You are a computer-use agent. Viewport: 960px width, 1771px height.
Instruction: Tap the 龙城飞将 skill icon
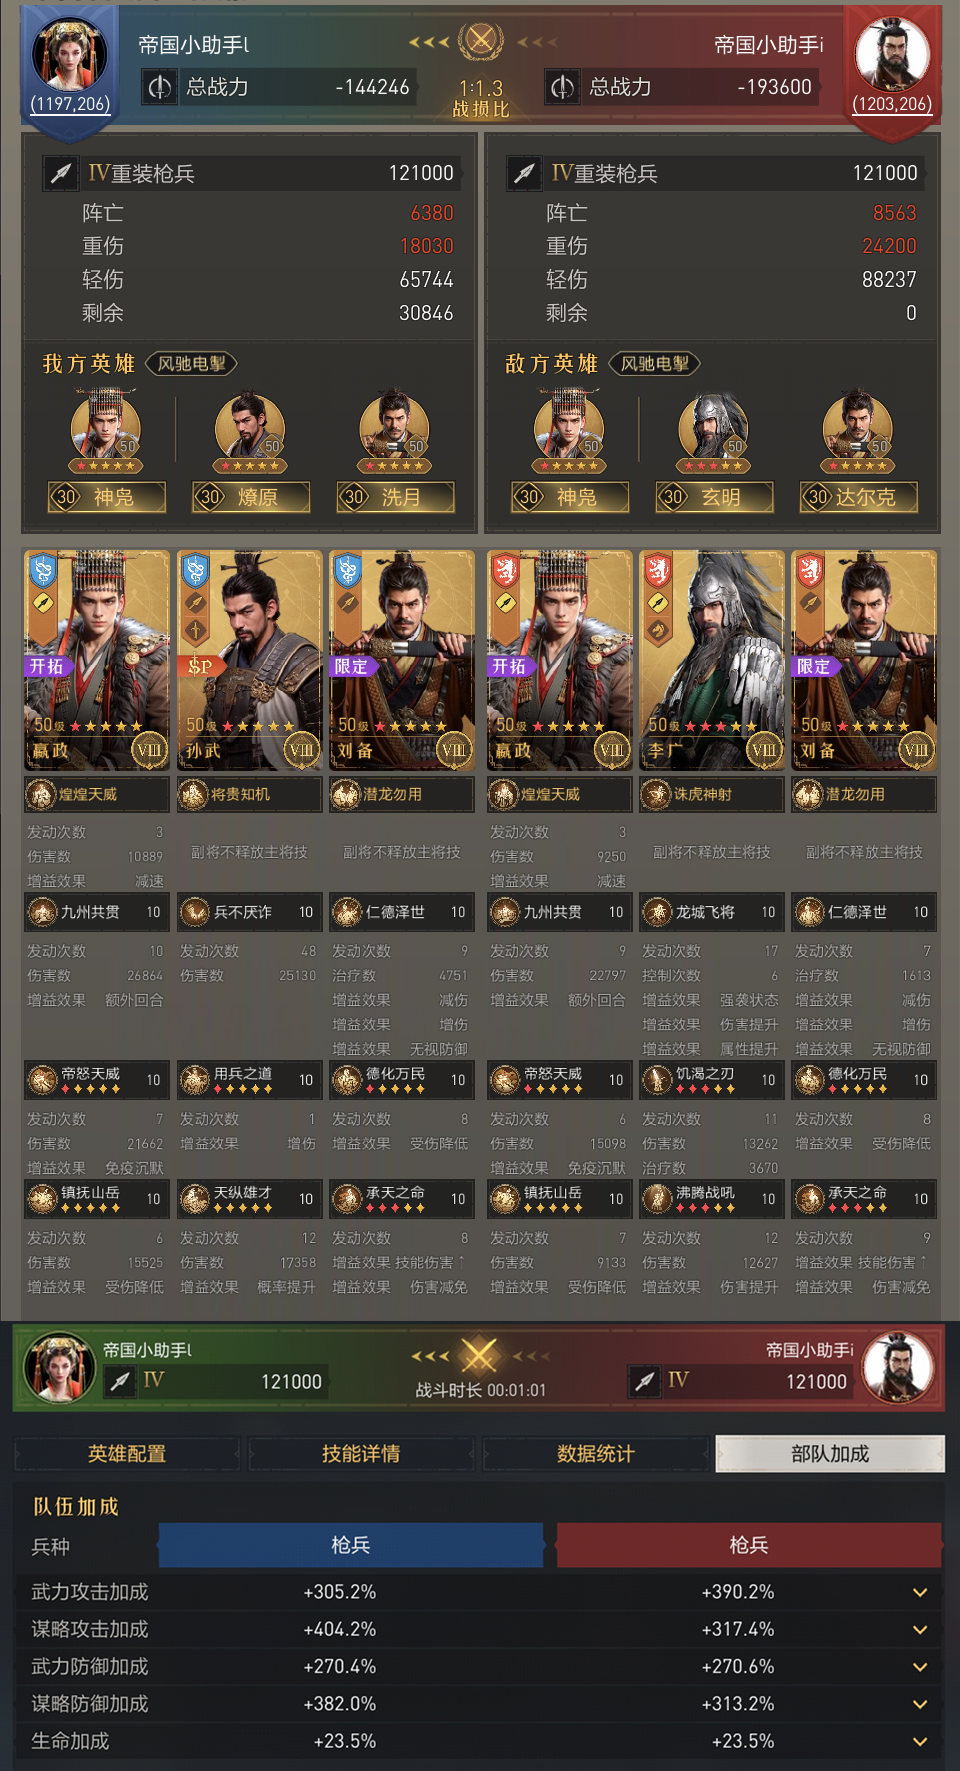click(x=656, y=912)
